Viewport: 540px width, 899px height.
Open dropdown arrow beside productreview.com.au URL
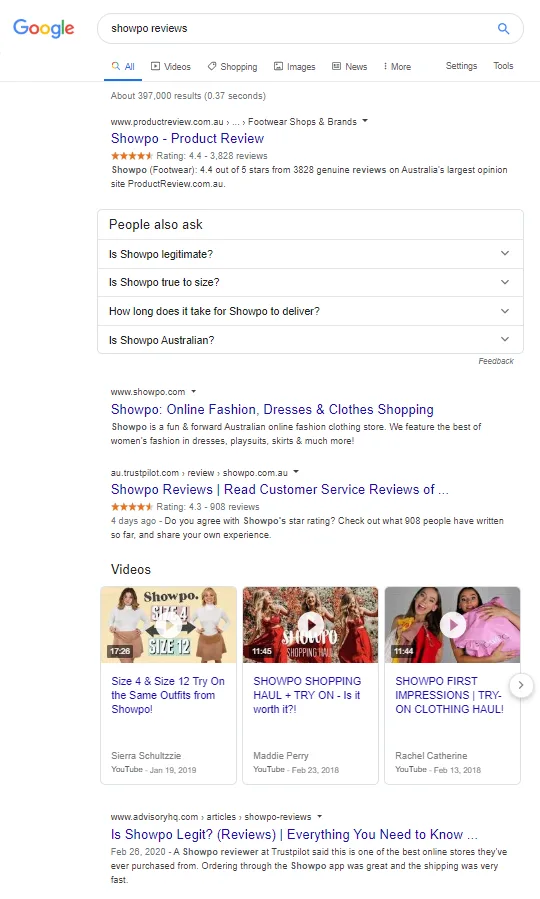(x=365, y=121)
